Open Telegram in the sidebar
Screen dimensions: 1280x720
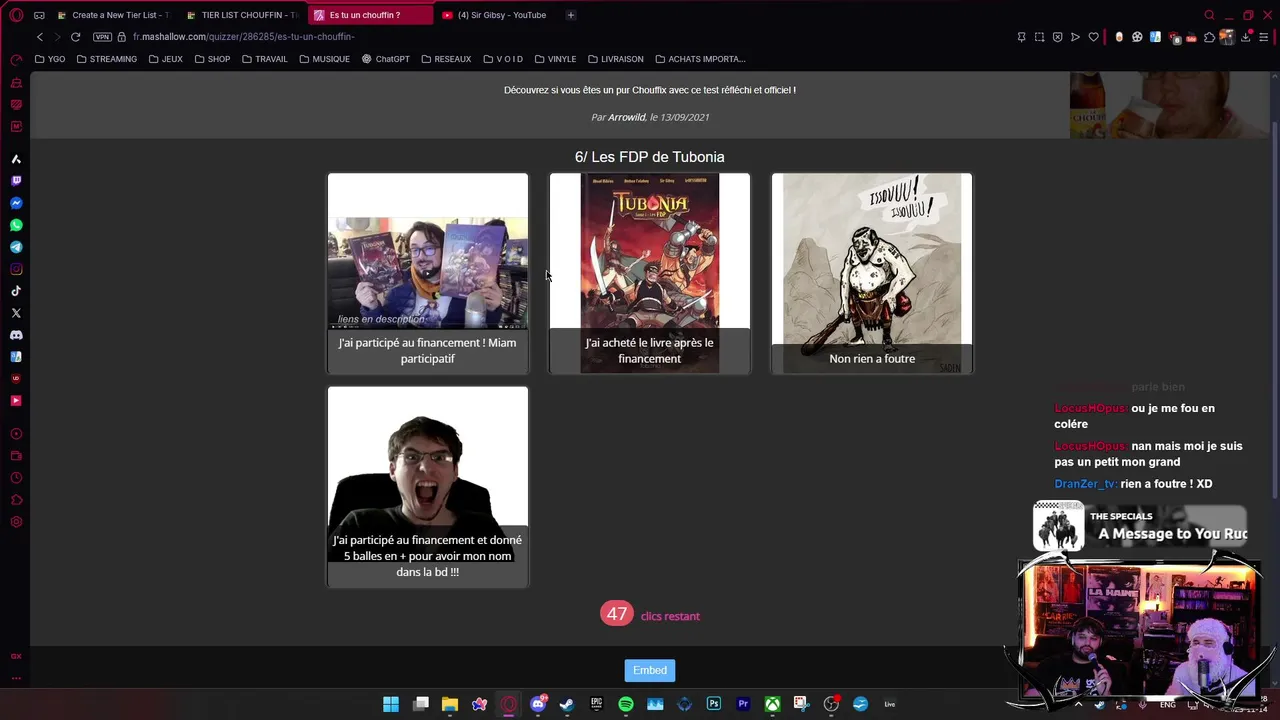pos(16,247)
